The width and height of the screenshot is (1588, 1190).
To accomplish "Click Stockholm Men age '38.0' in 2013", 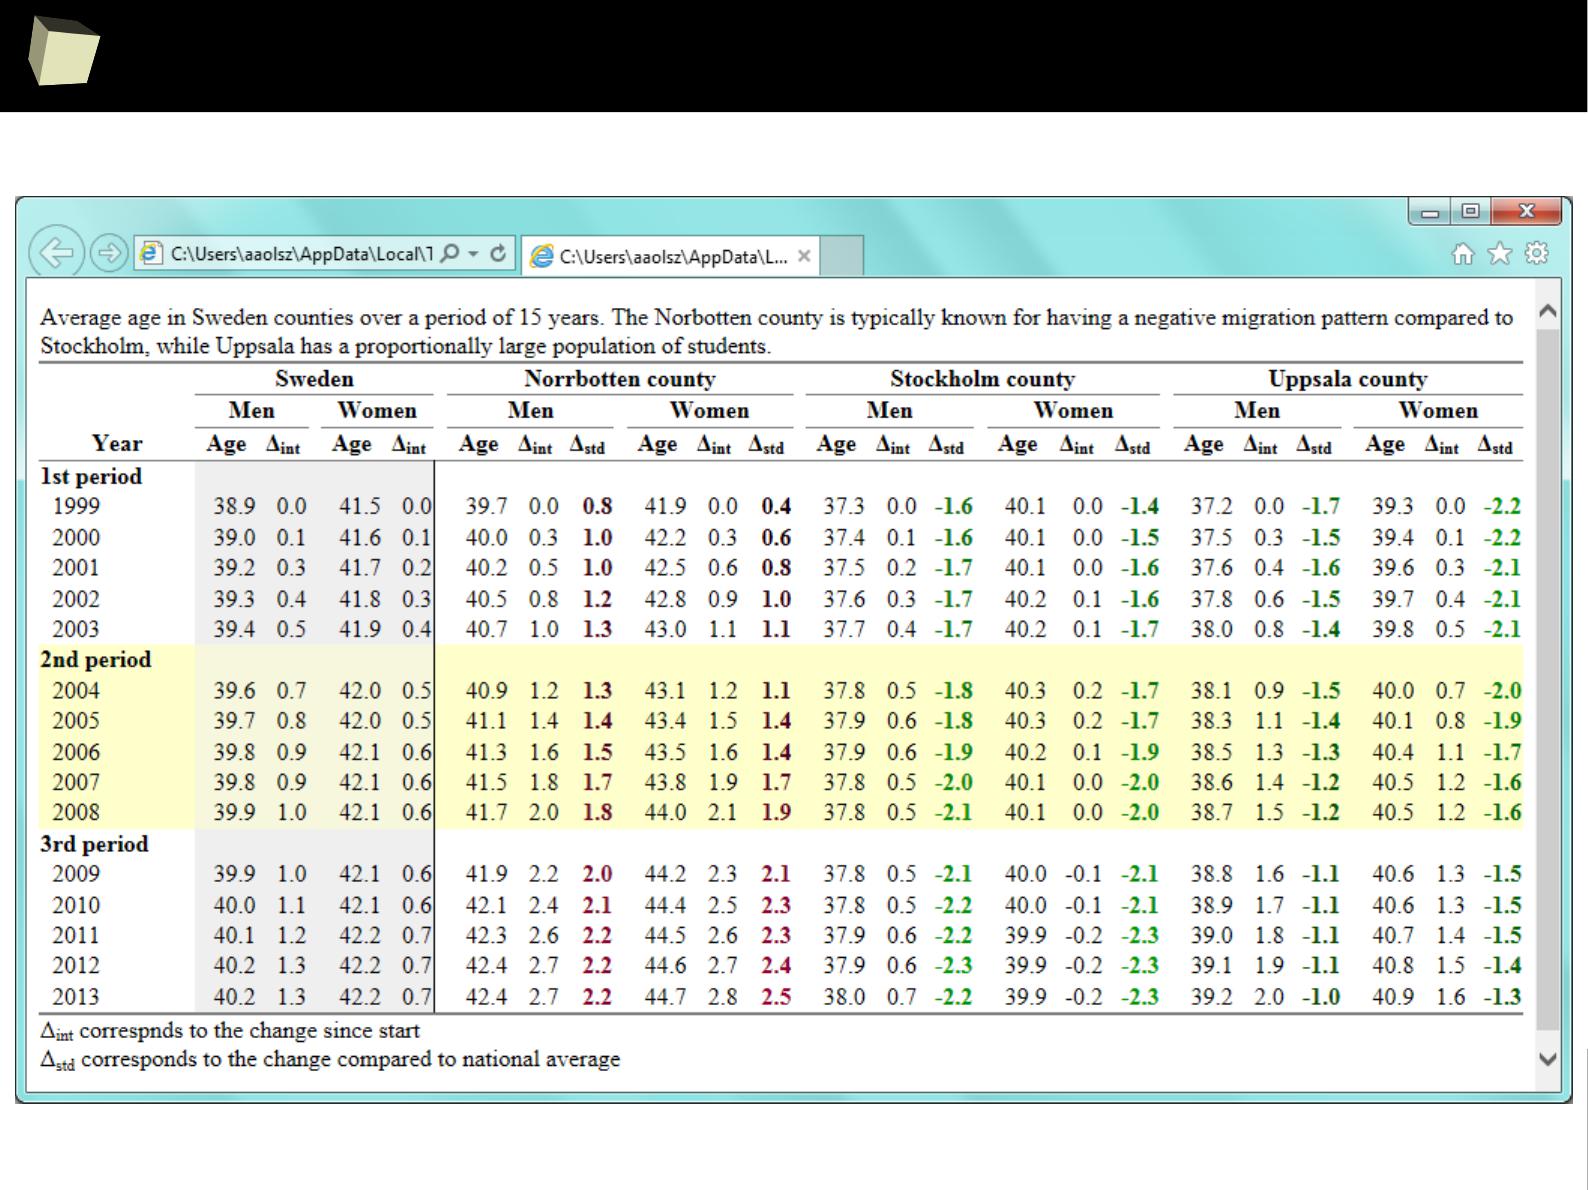I will (x=844, y=997).
